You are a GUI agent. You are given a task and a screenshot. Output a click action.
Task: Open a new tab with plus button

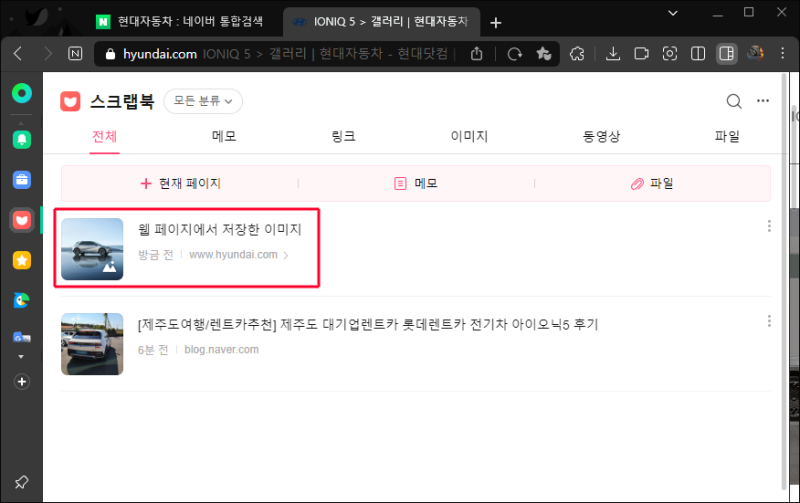tap(495, 22)
